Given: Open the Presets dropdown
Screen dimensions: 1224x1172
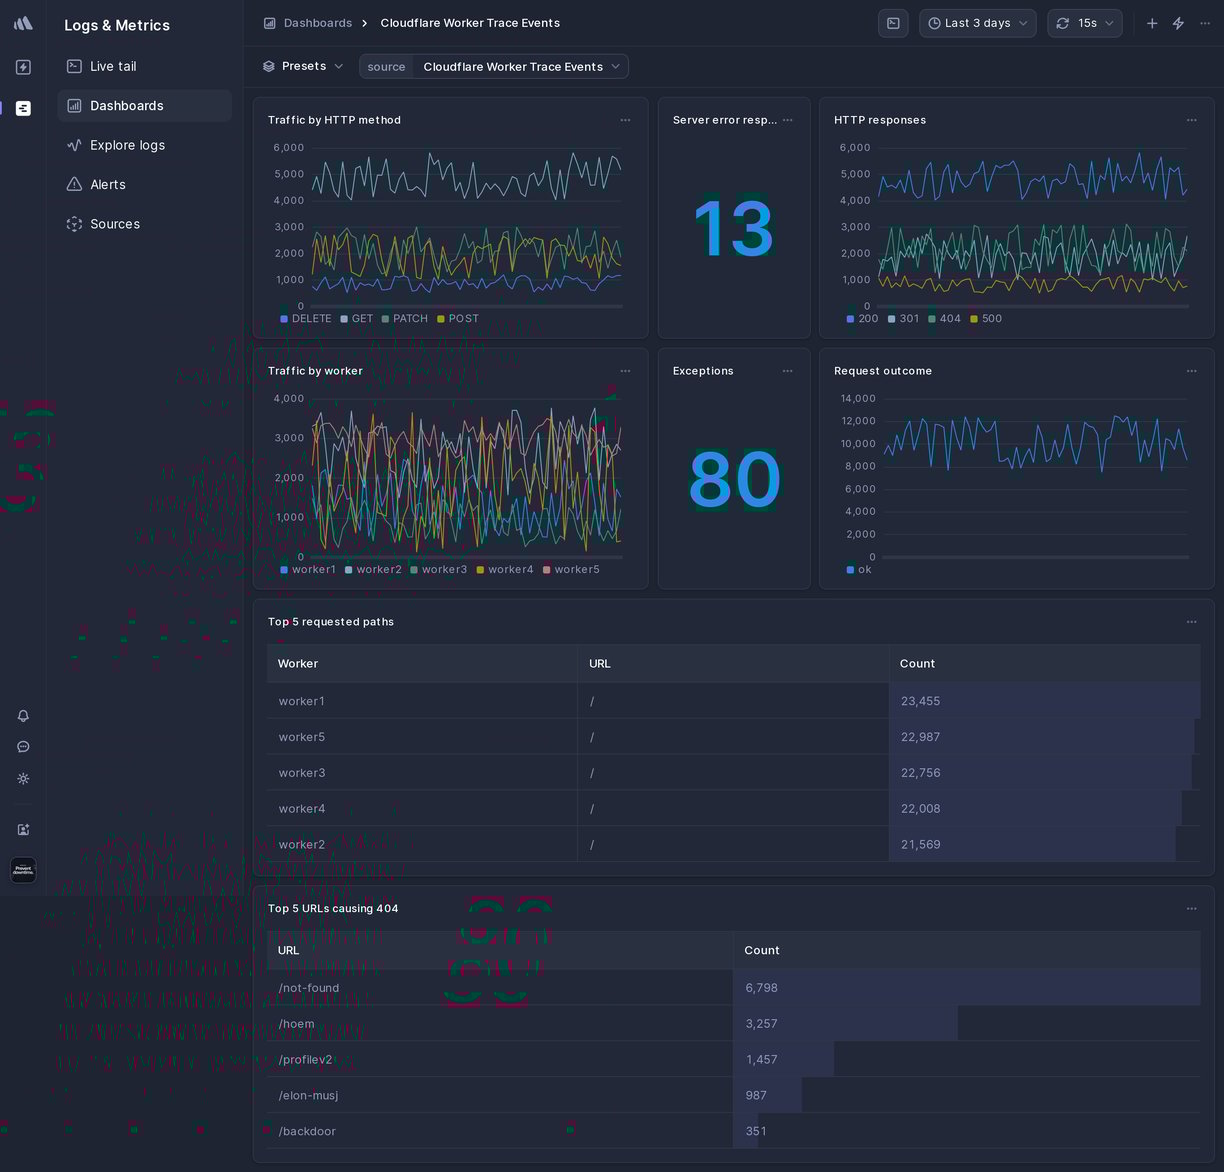Looking at the screenshot, I should pyautogui.click(x=302, y=66).
